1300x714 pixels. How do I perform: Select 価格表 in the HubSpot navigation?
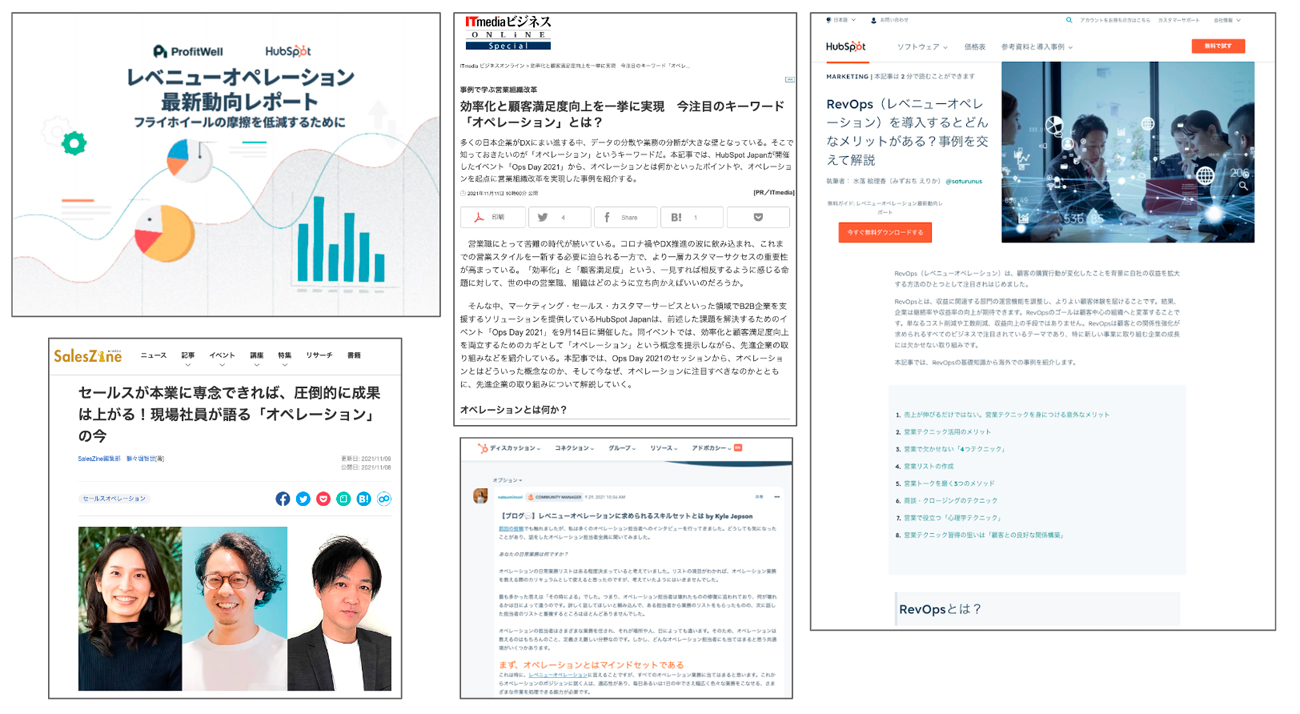pos(974,47)
